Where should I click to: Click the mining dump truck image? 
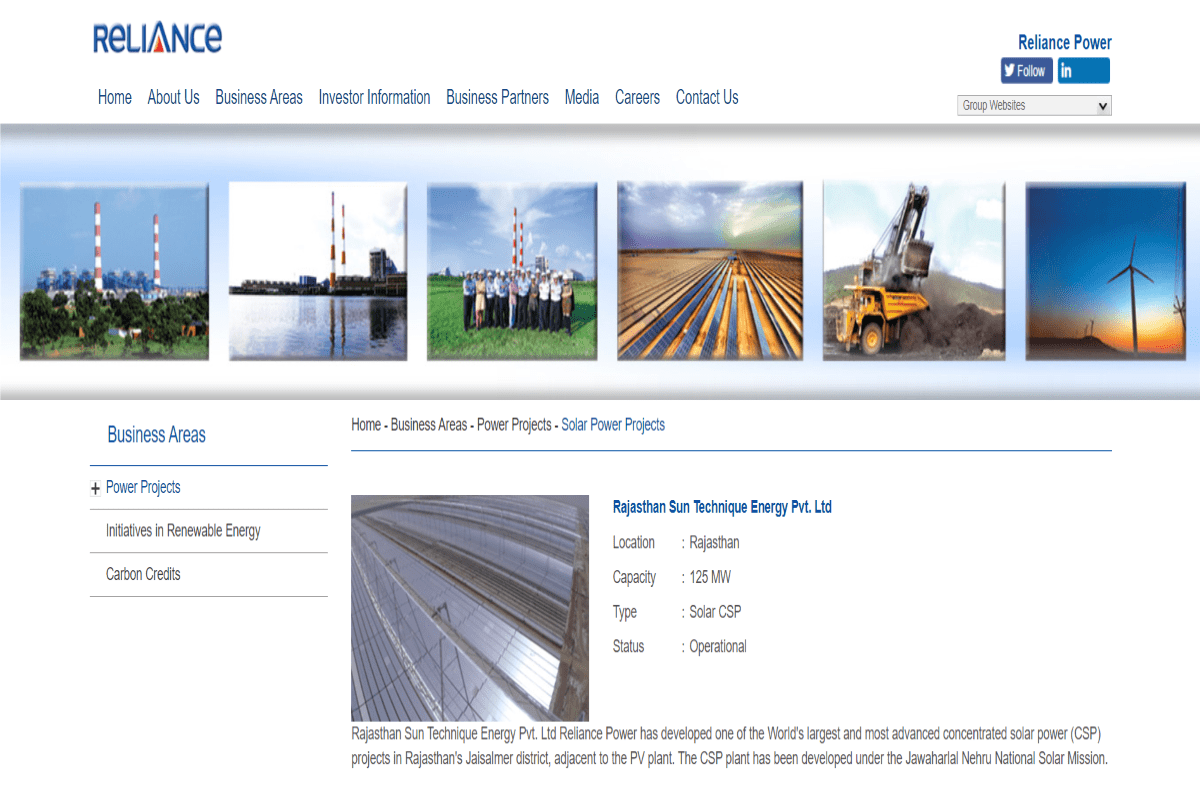[913, 271]
